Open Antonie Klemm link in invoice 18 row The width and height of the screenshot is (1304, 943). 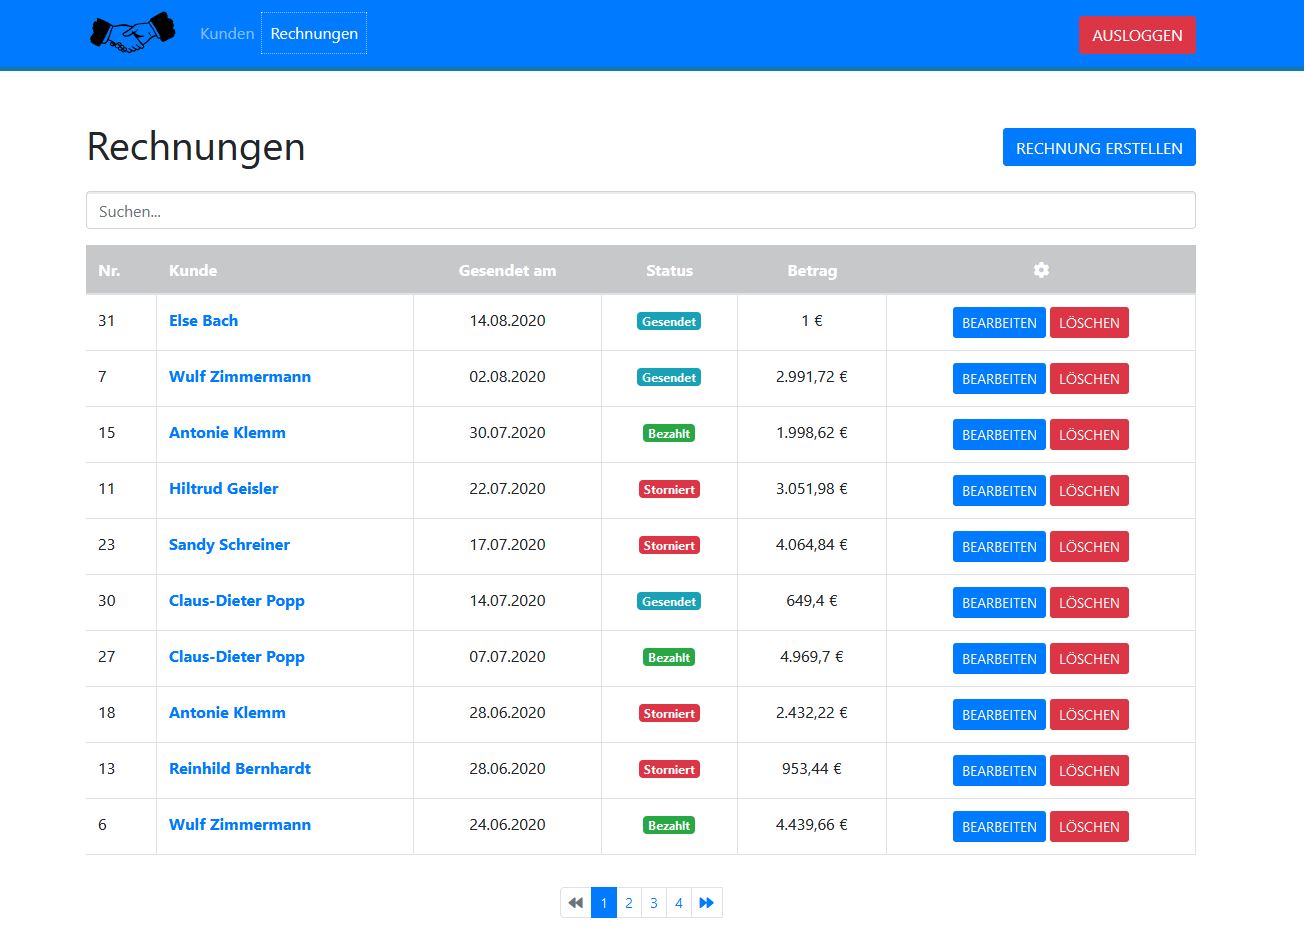click(227, 713)
